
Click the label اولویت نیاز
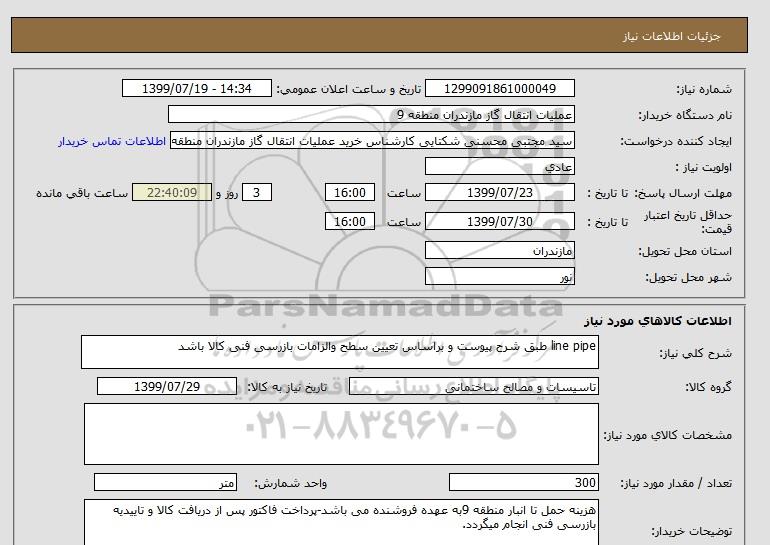704,167
